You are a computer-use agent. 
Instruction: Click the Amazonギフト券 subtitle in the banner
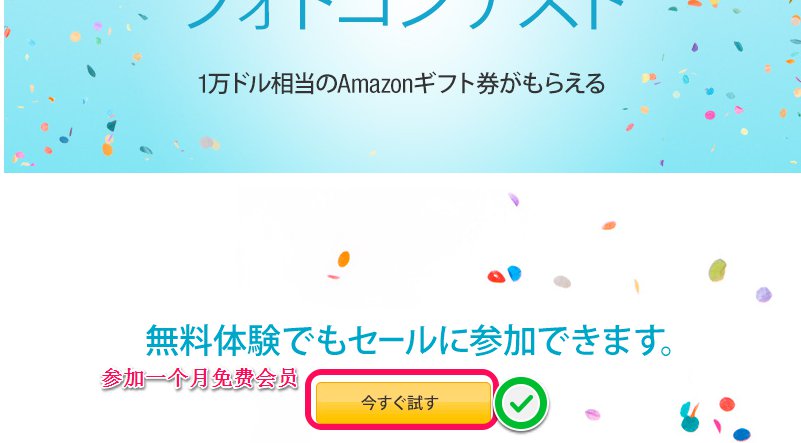pos(401,84)
